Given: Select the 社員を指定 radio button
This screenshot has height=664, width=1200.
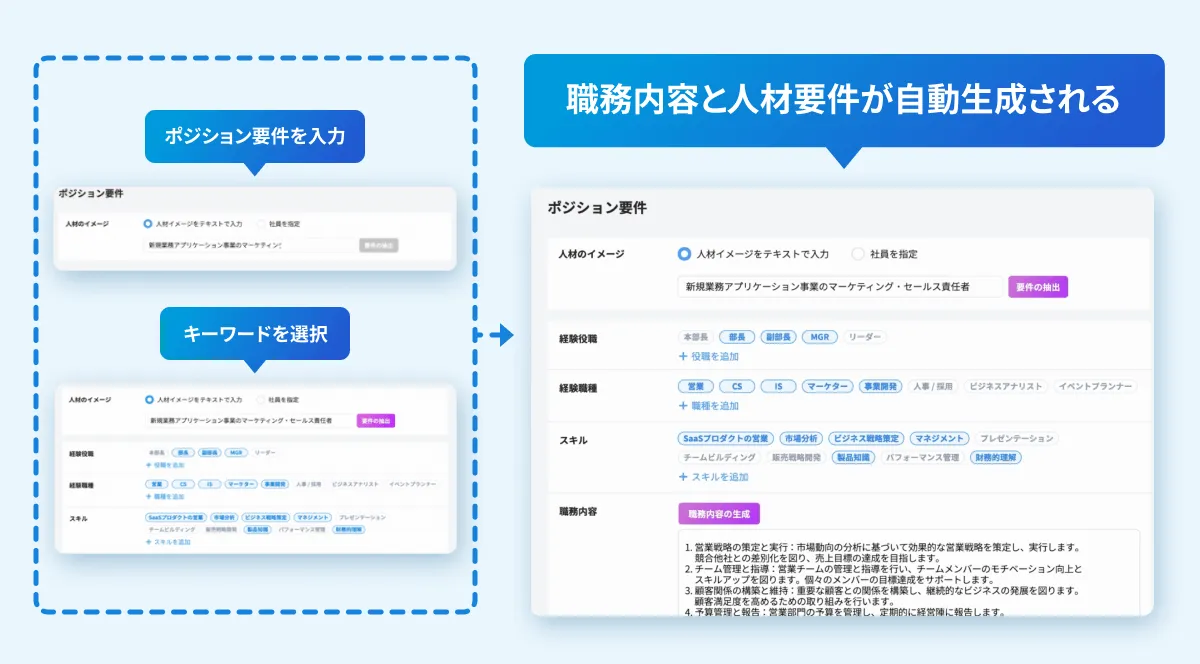Looking at the screenshot, I should coord(859,254).
